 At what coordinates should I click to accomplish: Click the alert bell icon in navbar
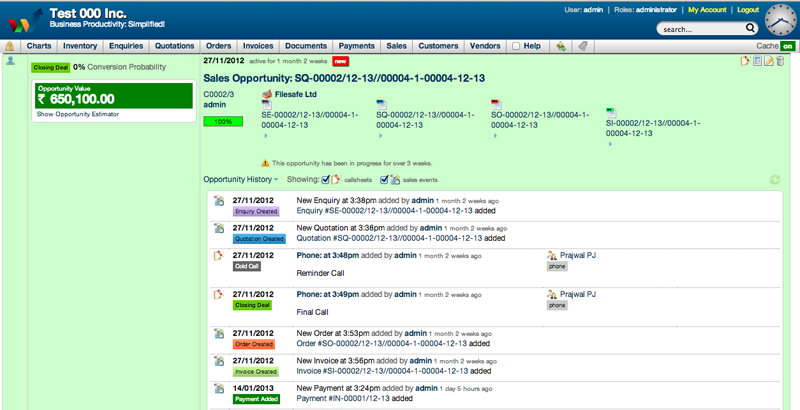[x=10, y=46]
